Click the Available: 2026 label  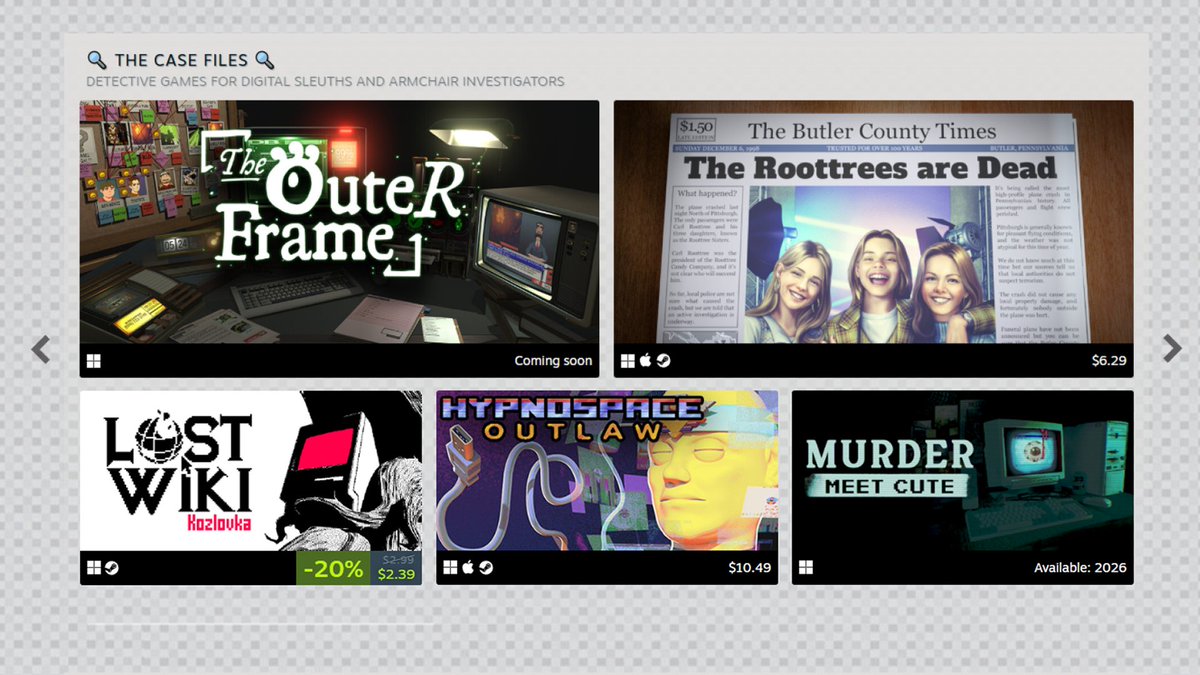click(1080, 568)
